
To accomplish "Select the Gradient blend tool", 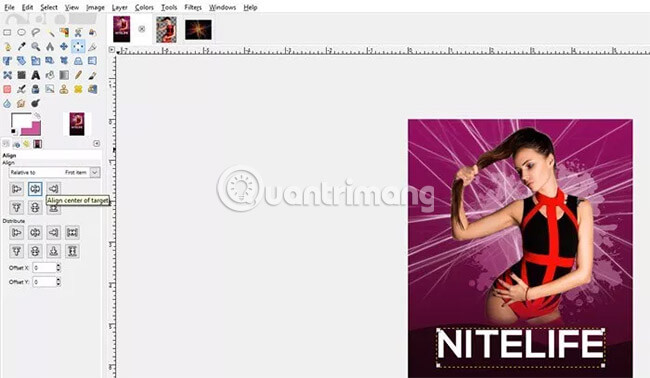I will 64,75.
